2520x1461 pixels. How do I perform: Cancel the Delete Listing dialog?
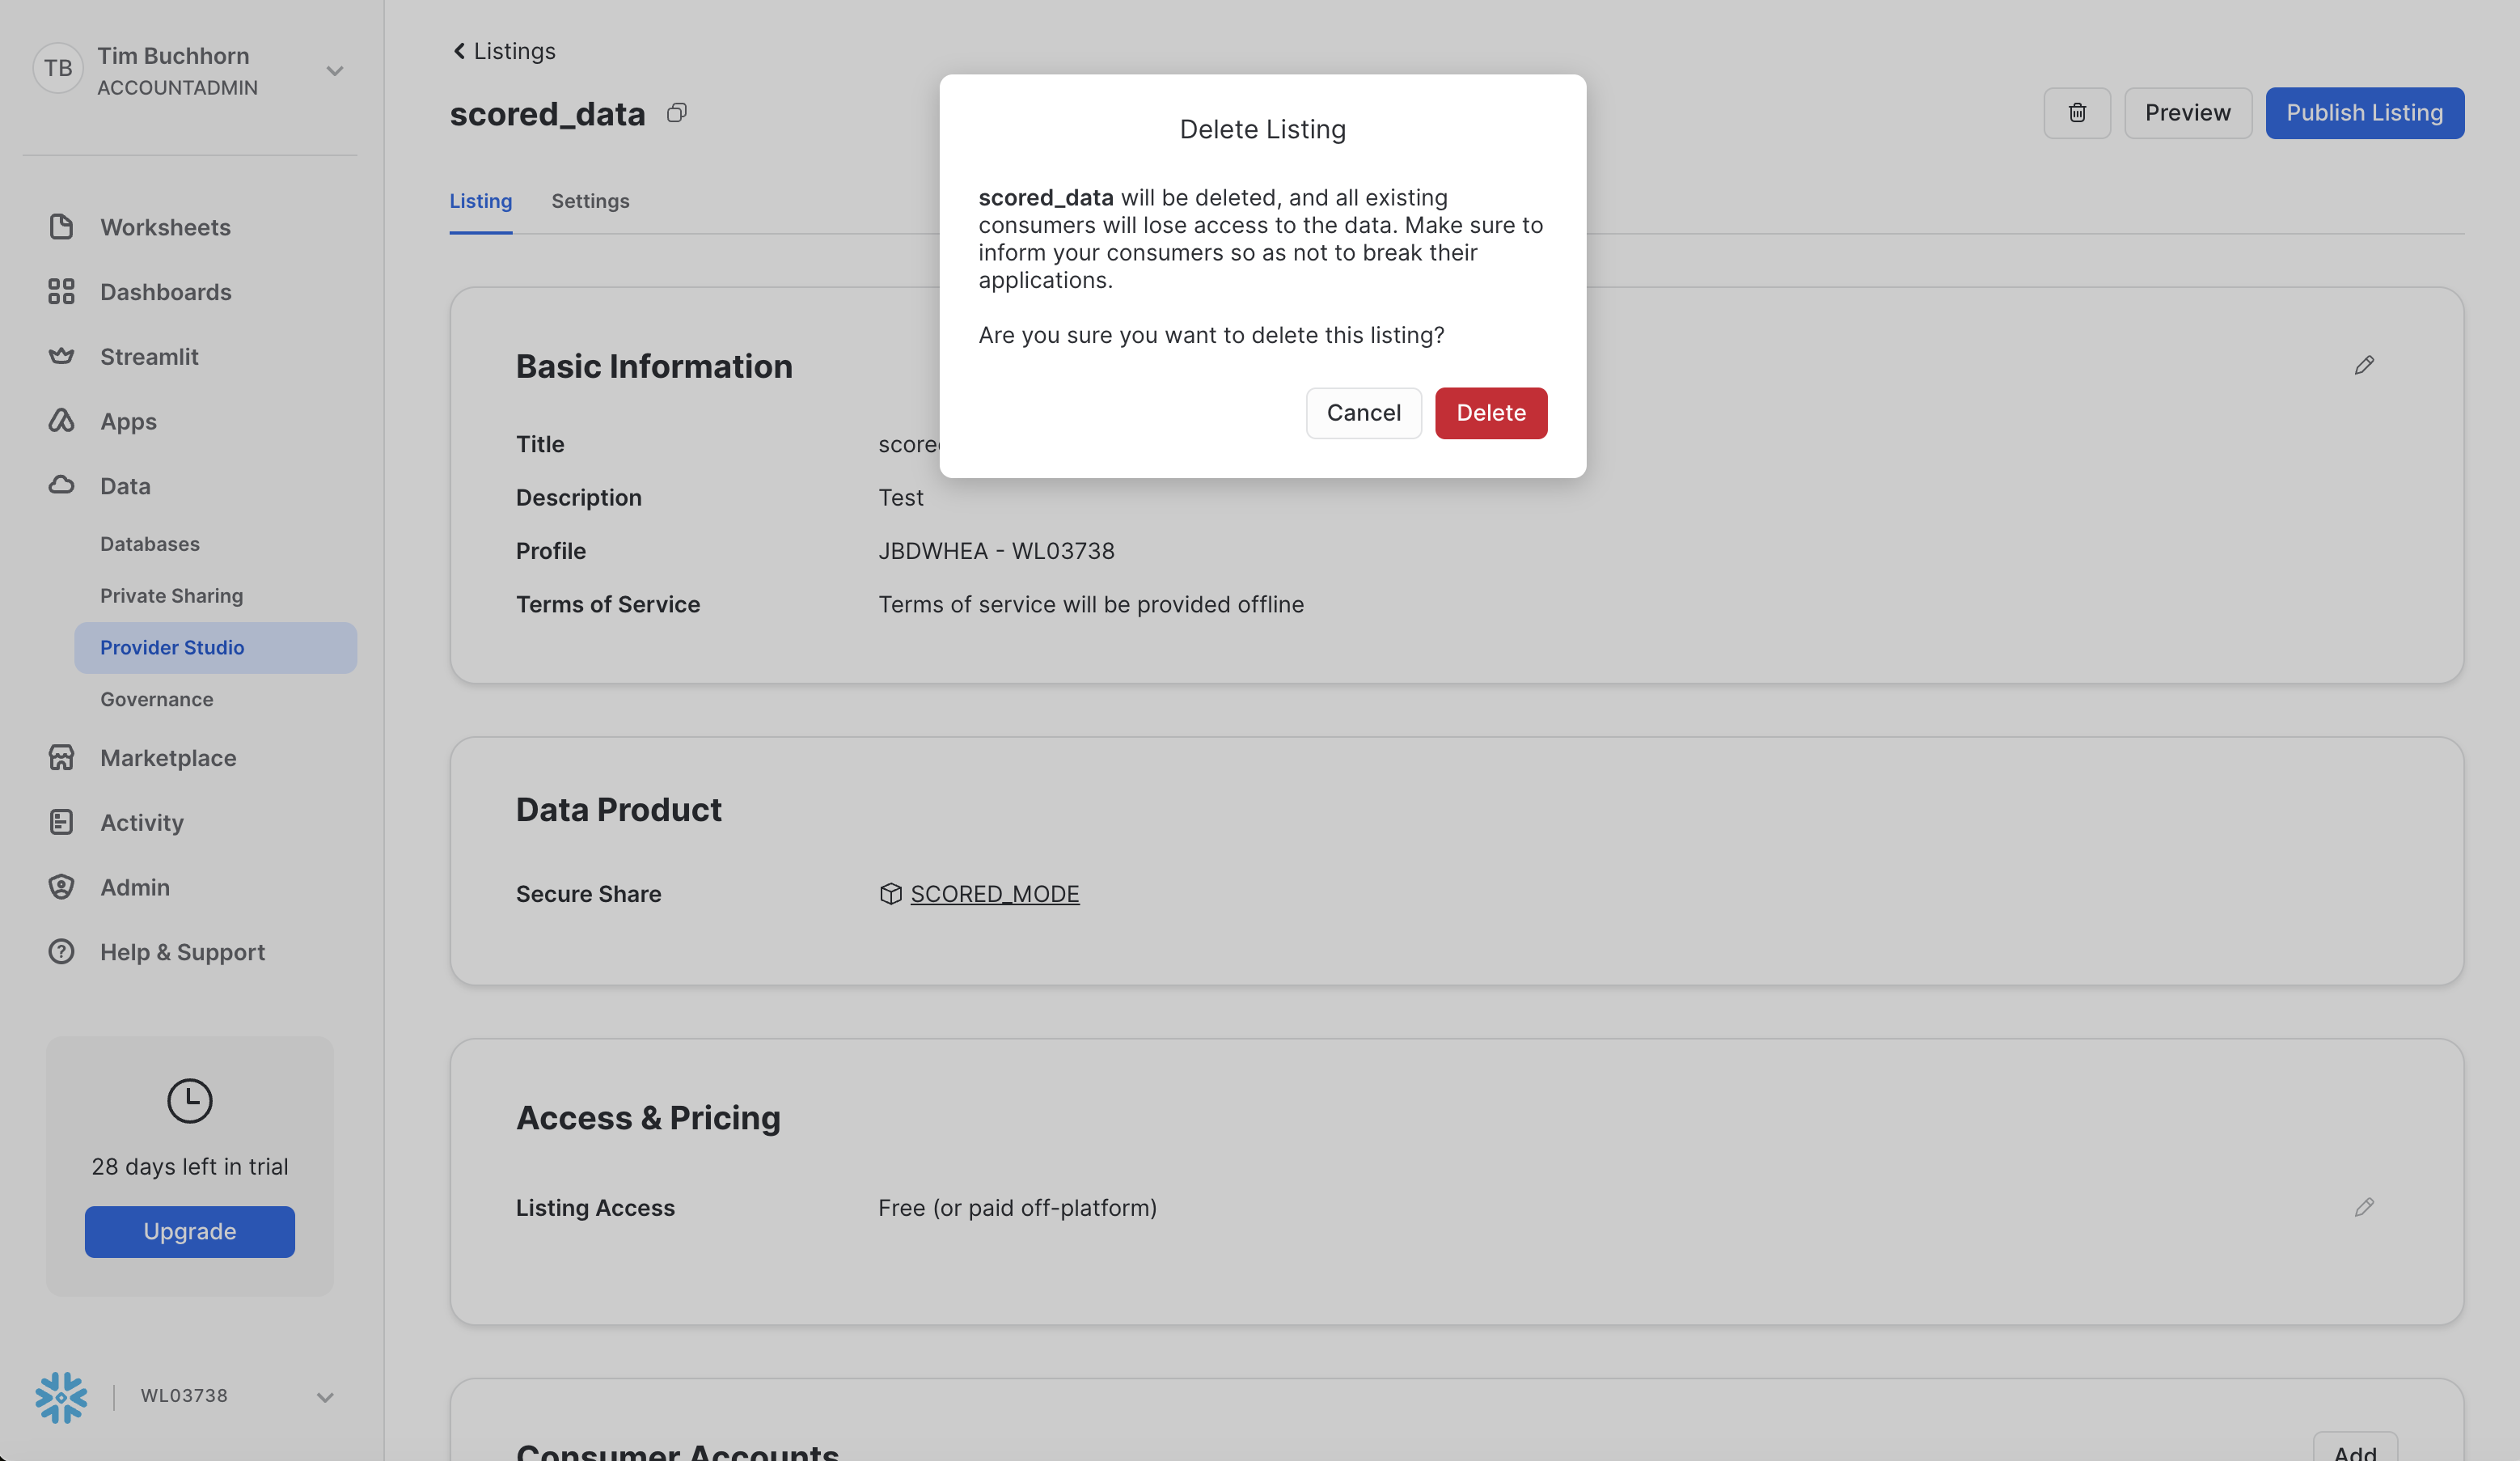(x=1363, y=413)
